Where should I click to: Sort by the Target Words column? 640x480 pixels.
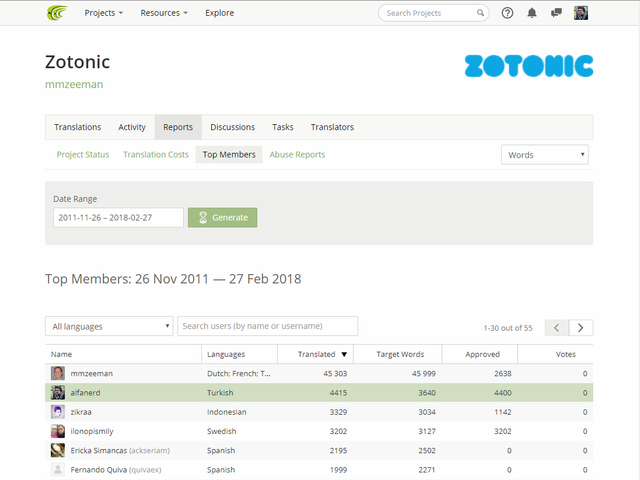pos(400,354)
